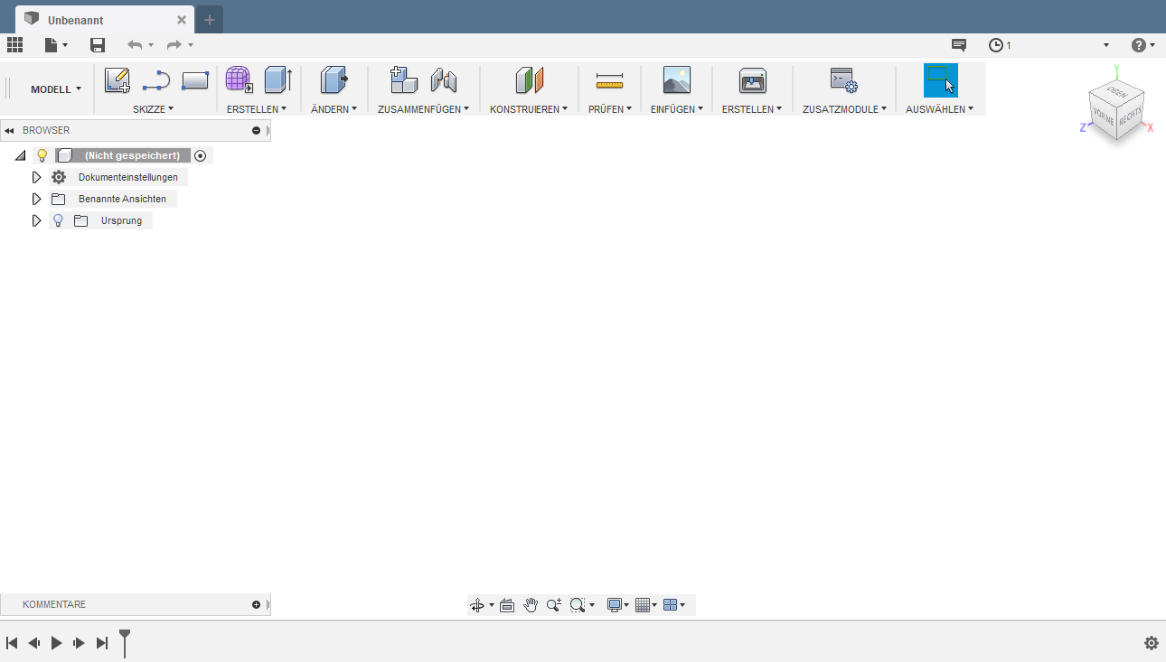Viewport: 1166px width, 662px height.
Task: Open the comments notification icon
Action: 959,45
